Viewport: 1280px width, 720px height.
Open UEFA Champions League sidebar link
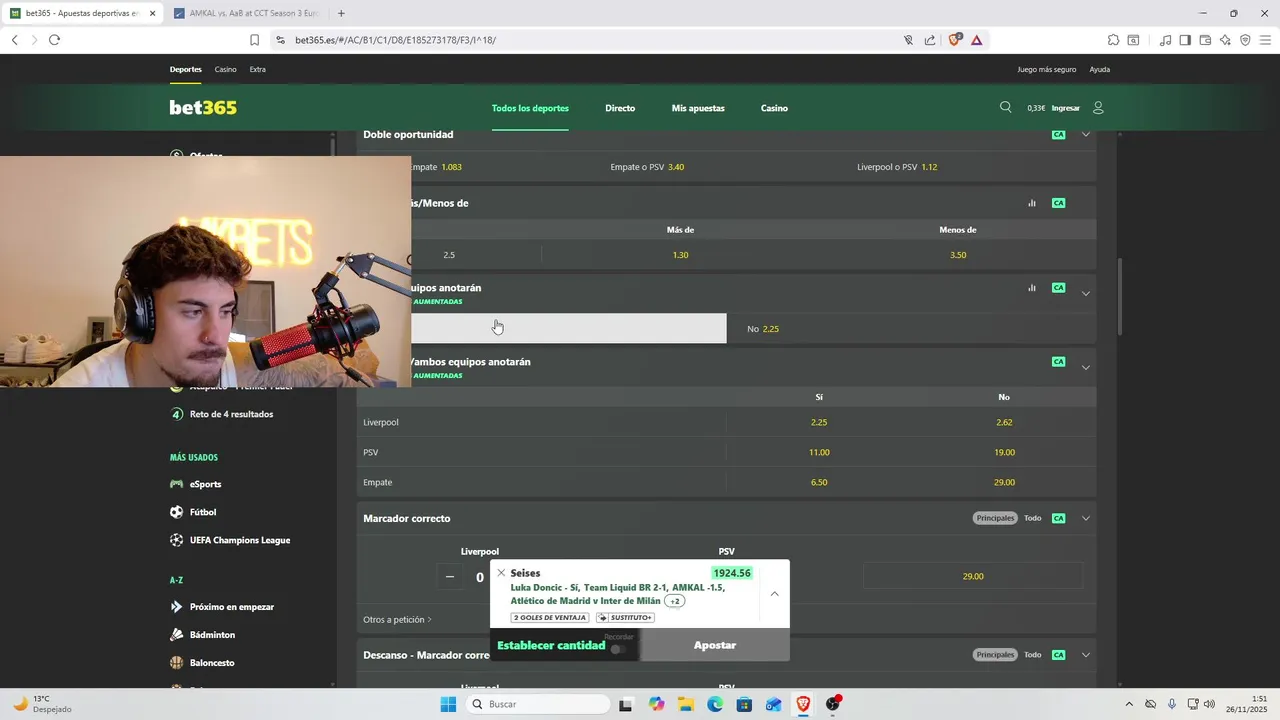tap(240, 540)
